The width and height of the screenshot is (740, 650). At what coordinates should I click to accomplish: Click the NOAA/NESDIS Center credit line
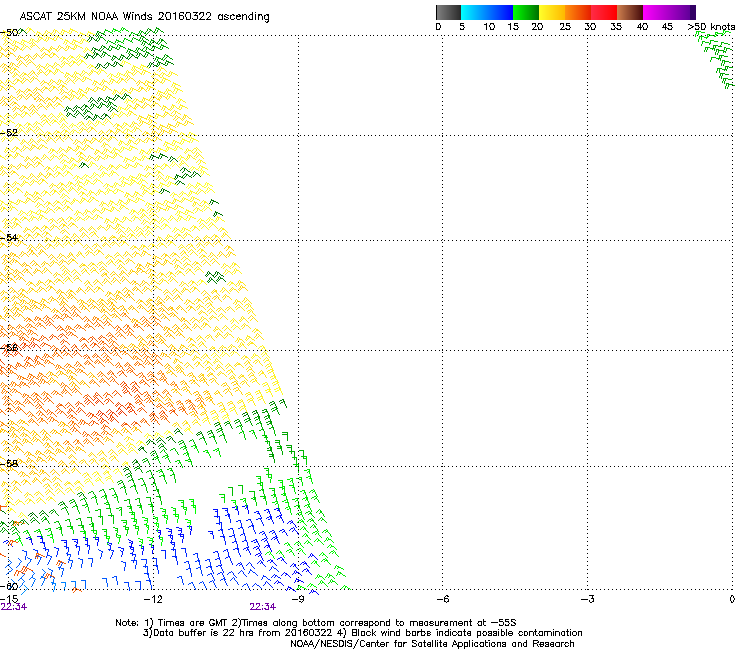(432, 644)
